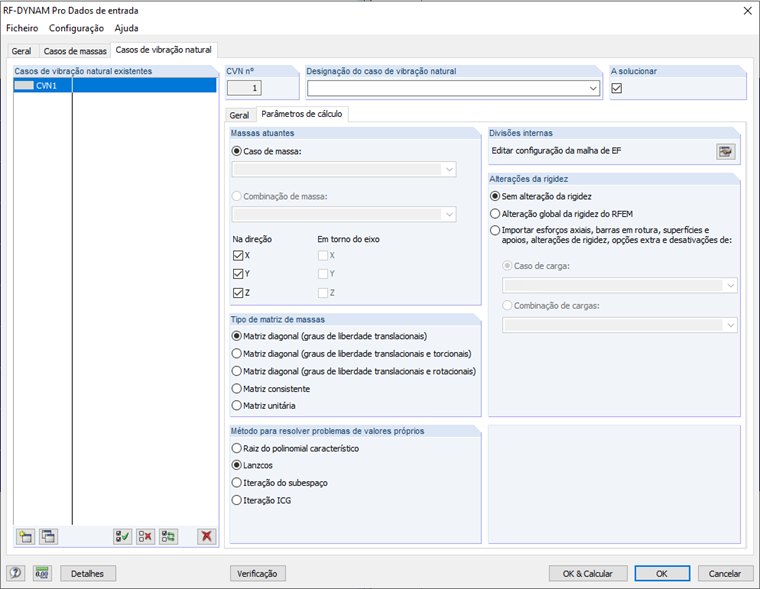Close the RF-DYNAM Pro dialog window
Screen dimensions: 760x589
tap(747, 11)
